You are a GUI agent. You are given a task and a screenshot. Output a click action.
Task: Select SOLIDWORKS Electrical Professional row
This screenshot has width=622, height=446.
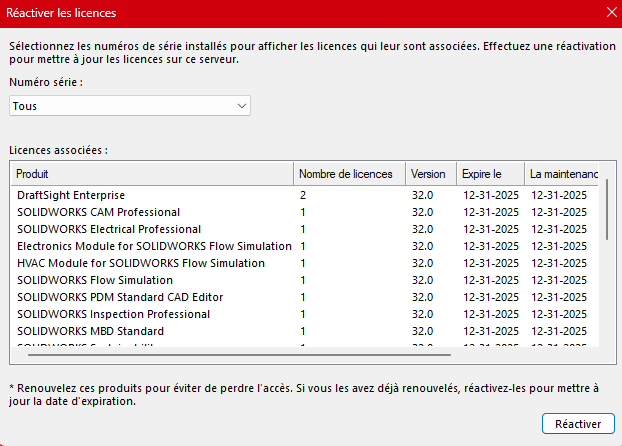[305, 229]
